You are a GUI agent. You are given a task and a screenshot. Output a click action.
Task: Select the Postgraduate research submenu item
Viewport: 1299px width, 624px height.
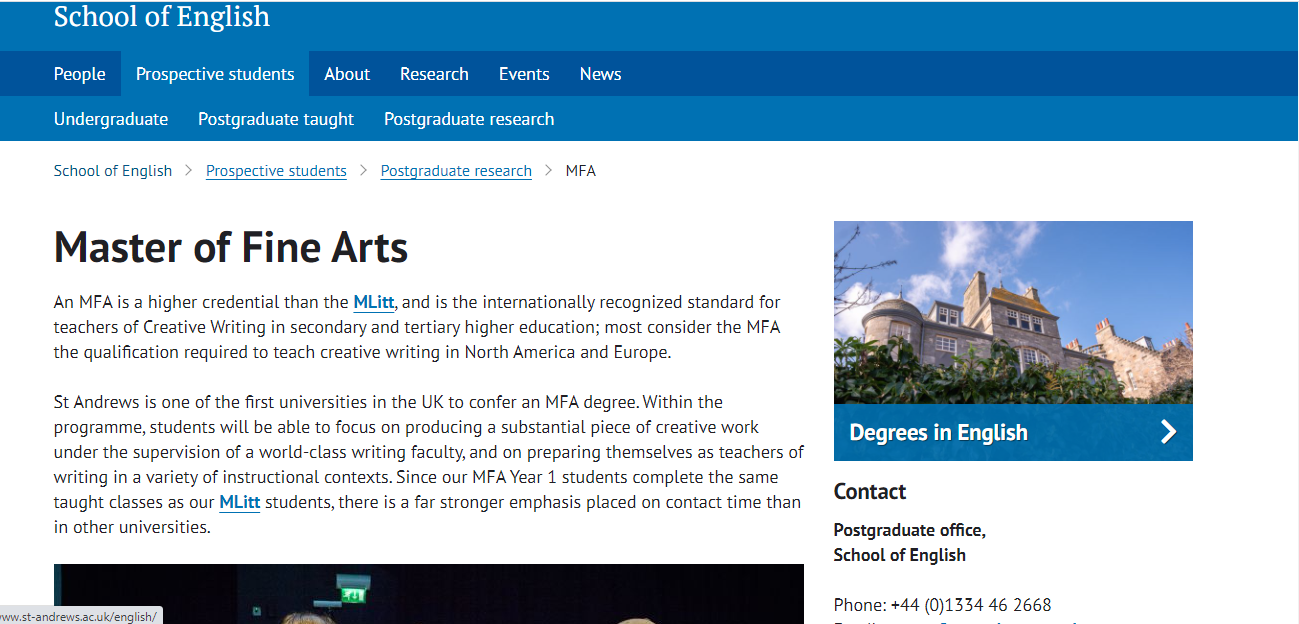click(469, 119)
